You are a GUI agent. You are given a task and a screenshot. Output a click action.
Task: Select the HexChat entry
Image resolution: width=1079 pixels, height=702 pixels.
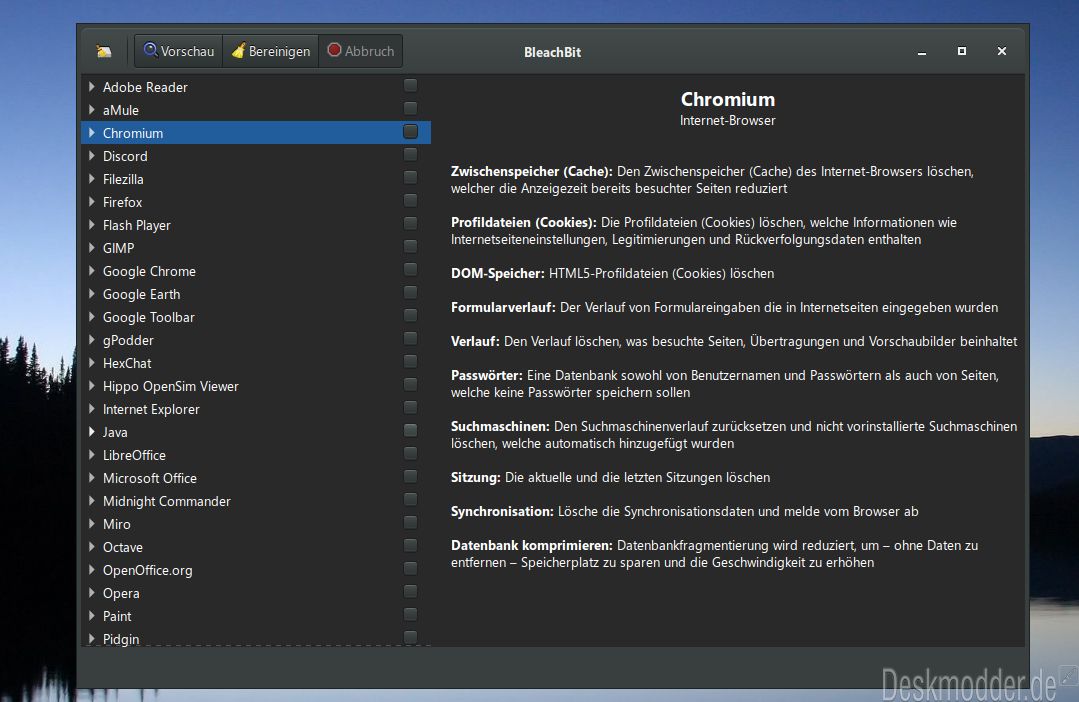pyautogui.click(x=256, y=363)
